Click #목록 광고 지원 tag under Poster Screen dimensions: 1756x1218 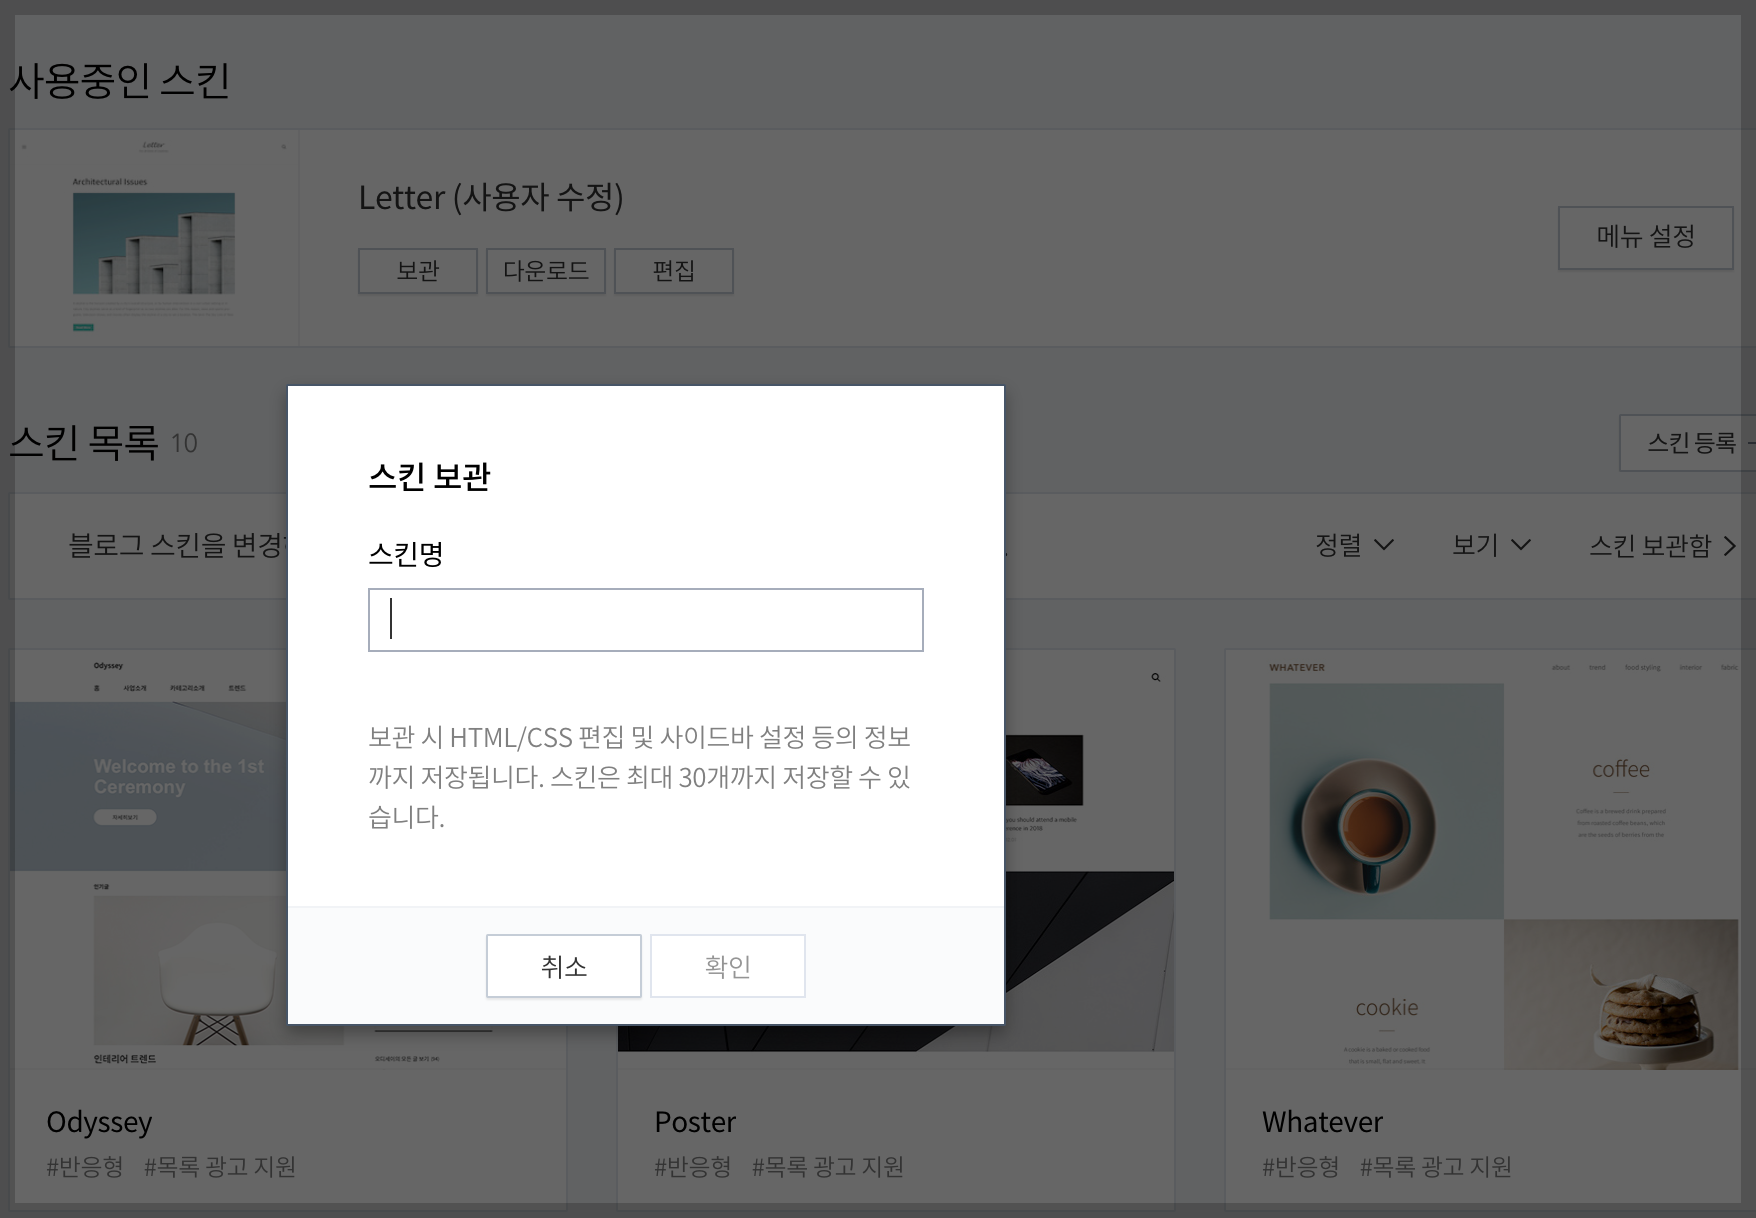pos(828,1167)
